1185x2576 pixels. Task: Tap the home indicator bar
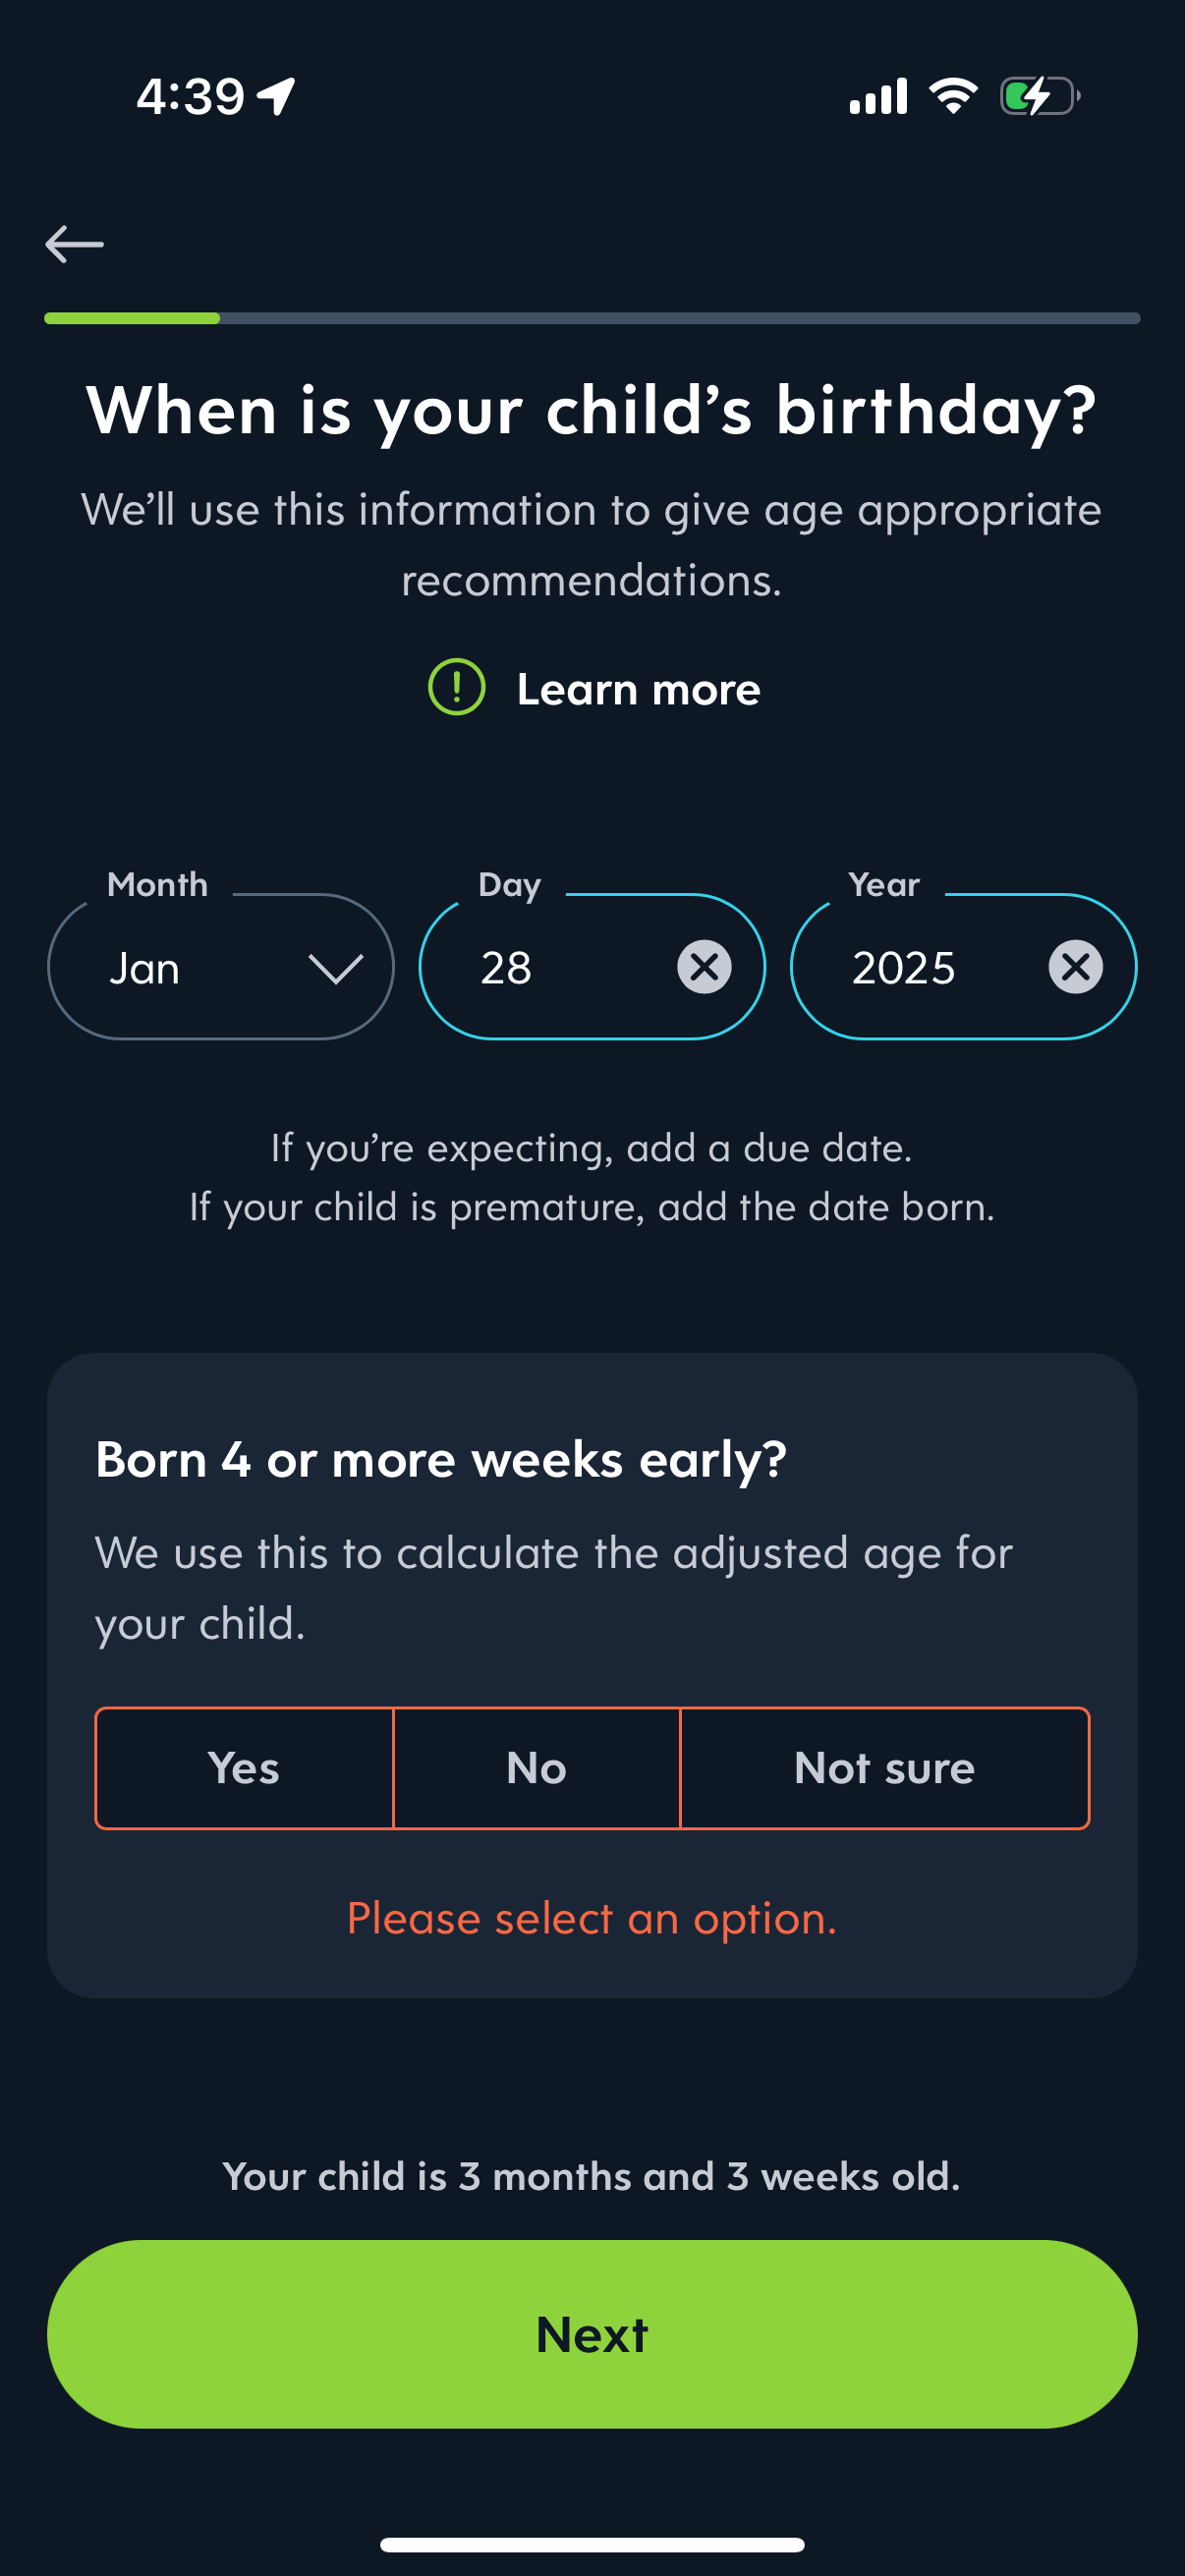coord(592,2544)
